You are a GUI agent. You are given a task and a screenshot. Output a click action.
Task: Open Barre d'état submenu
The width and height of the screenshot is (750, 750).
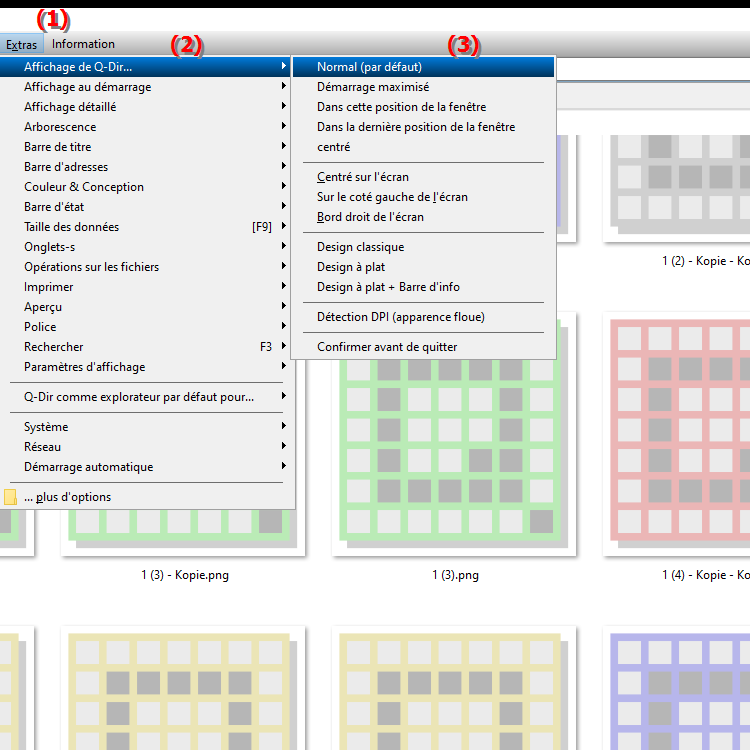tap(145, 207)
